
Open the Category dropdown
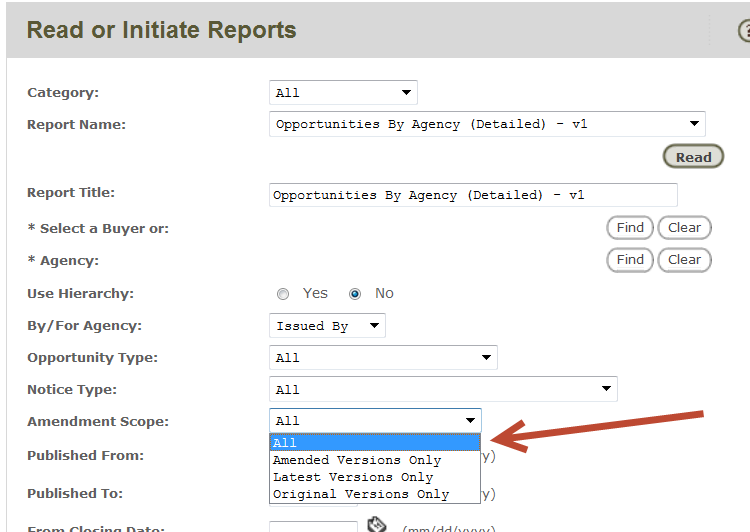point(343,93)
